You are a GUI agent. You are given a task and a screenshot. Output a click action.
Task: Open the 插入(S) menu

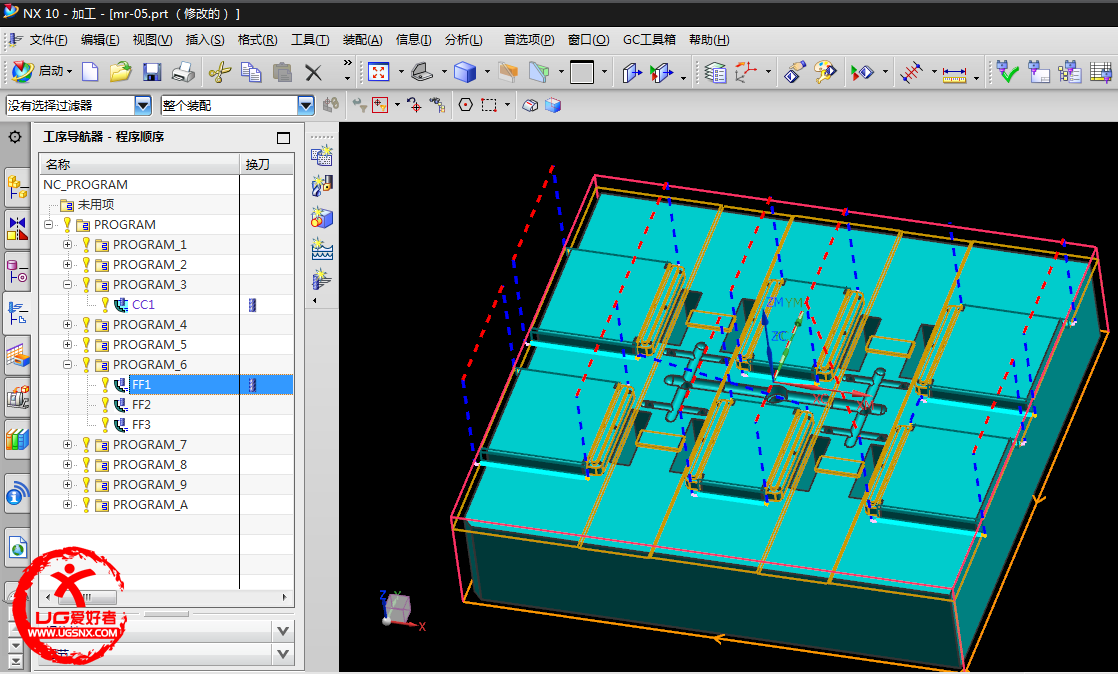(x=205, y=40)
